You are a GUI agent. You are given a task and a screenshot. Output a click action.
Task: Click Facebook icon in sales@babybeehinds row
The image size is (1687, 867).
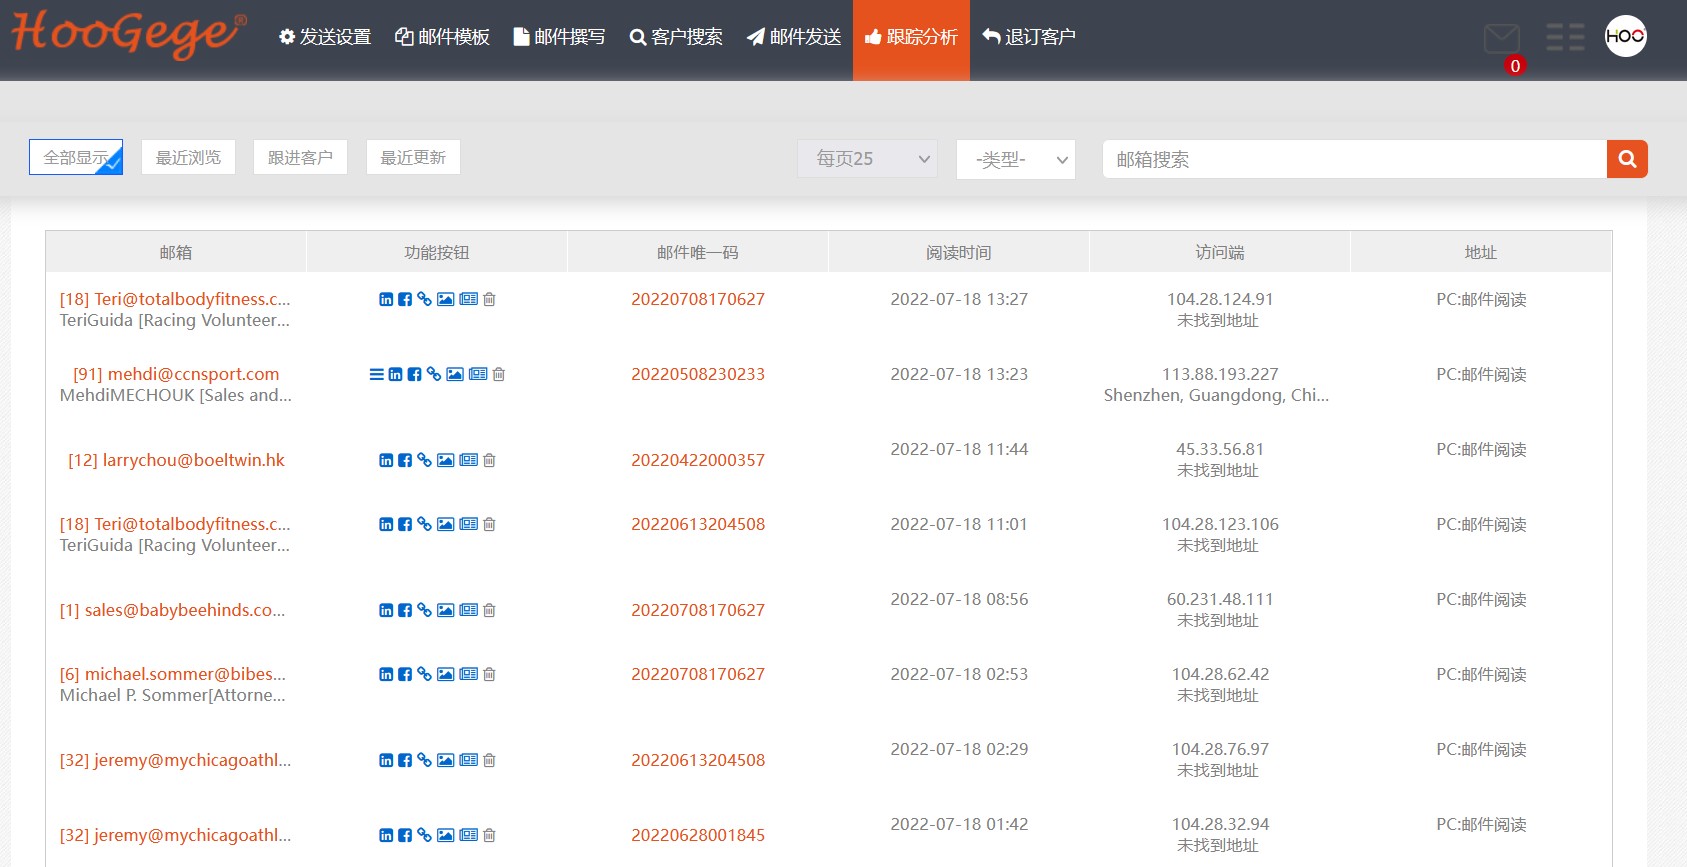pos(405,610)
